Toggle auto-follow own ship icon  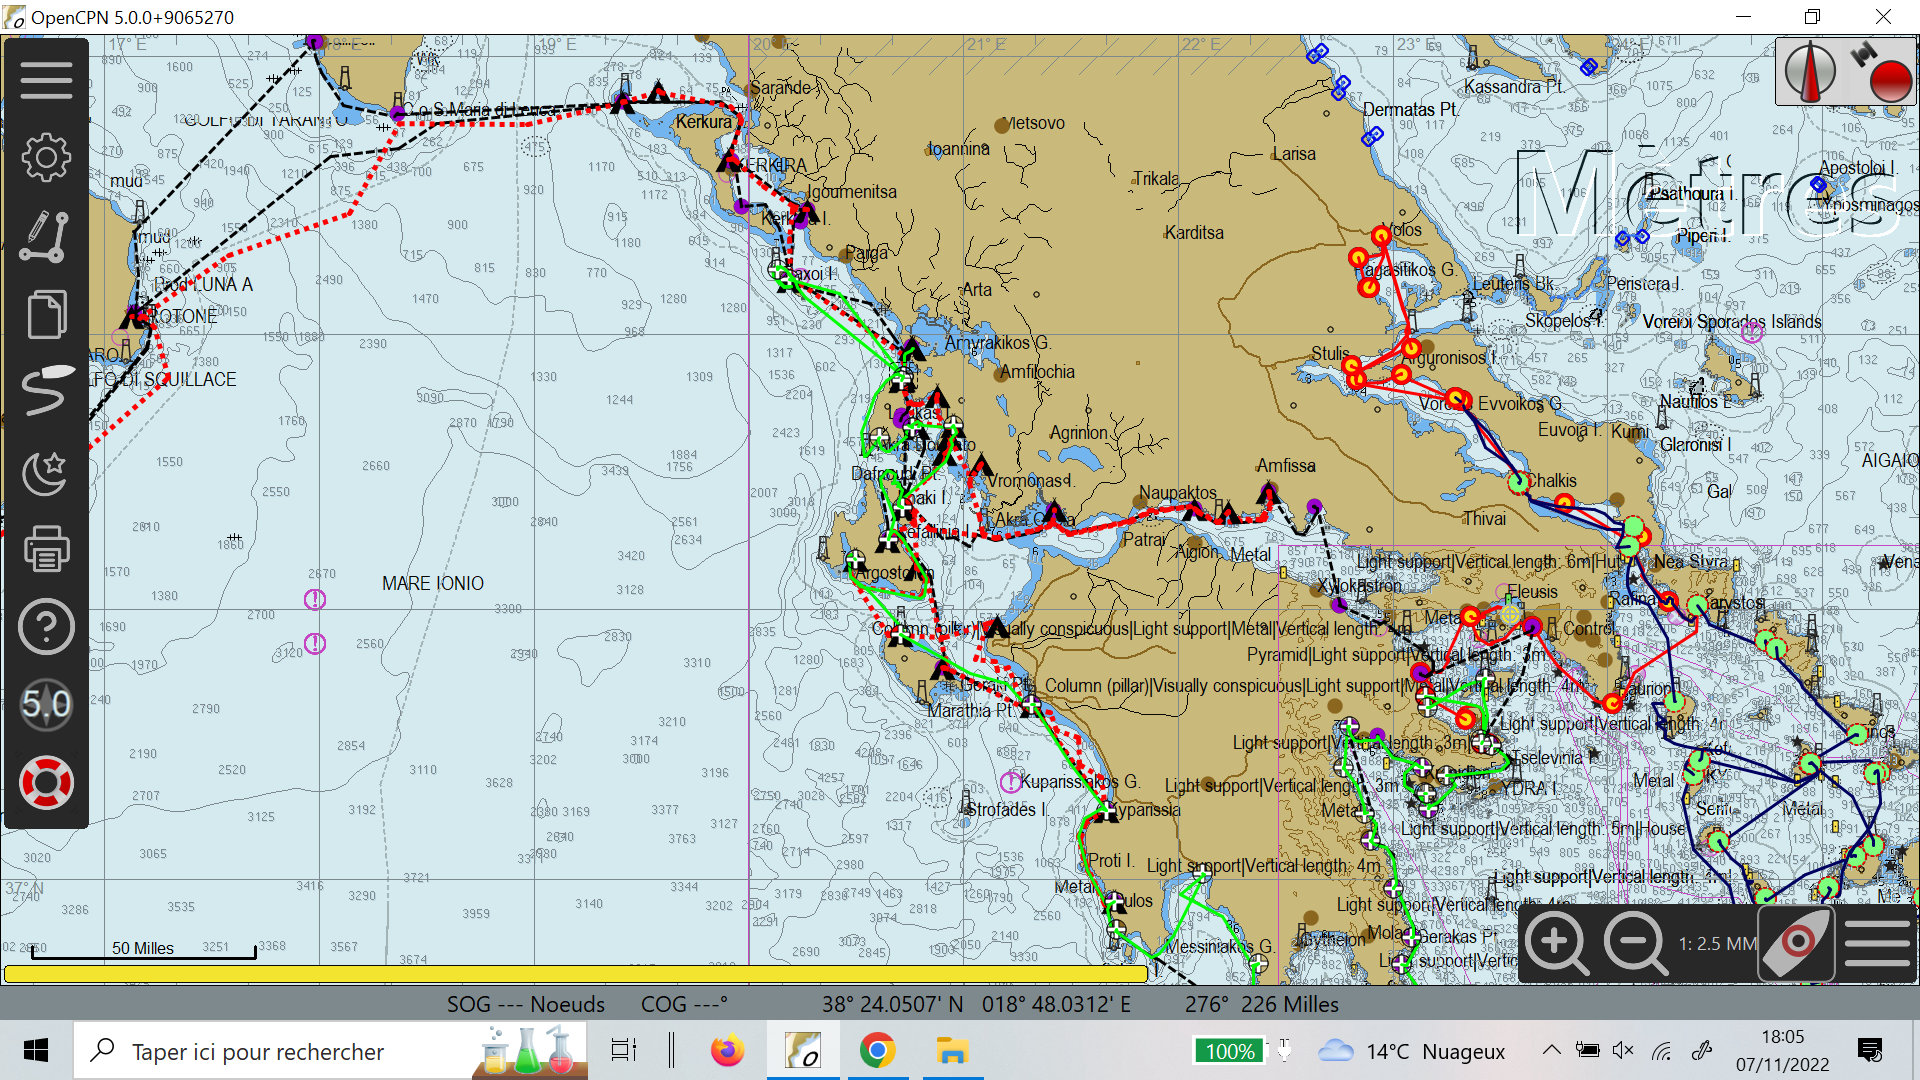pyautogui.click(x=1796, y=943)
